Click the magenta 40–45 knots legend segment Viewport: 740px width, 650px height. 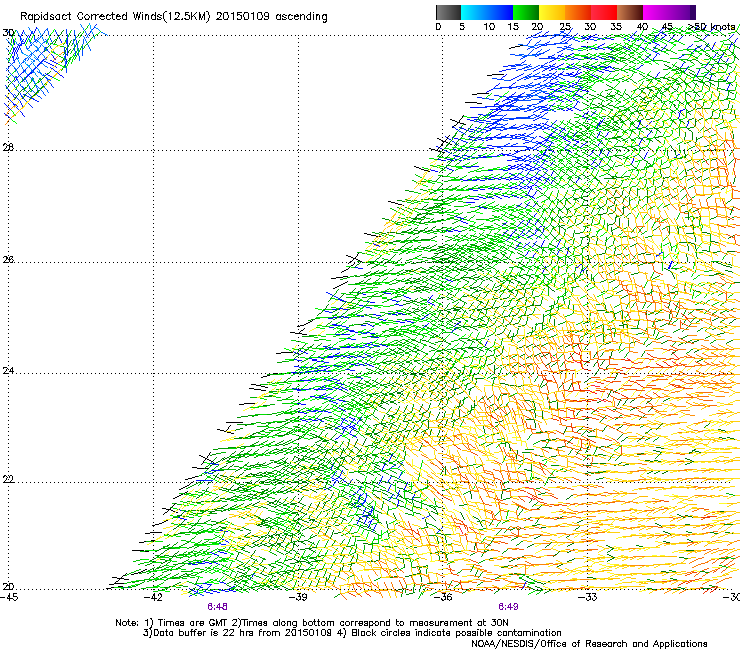click(x=656, y=12)
